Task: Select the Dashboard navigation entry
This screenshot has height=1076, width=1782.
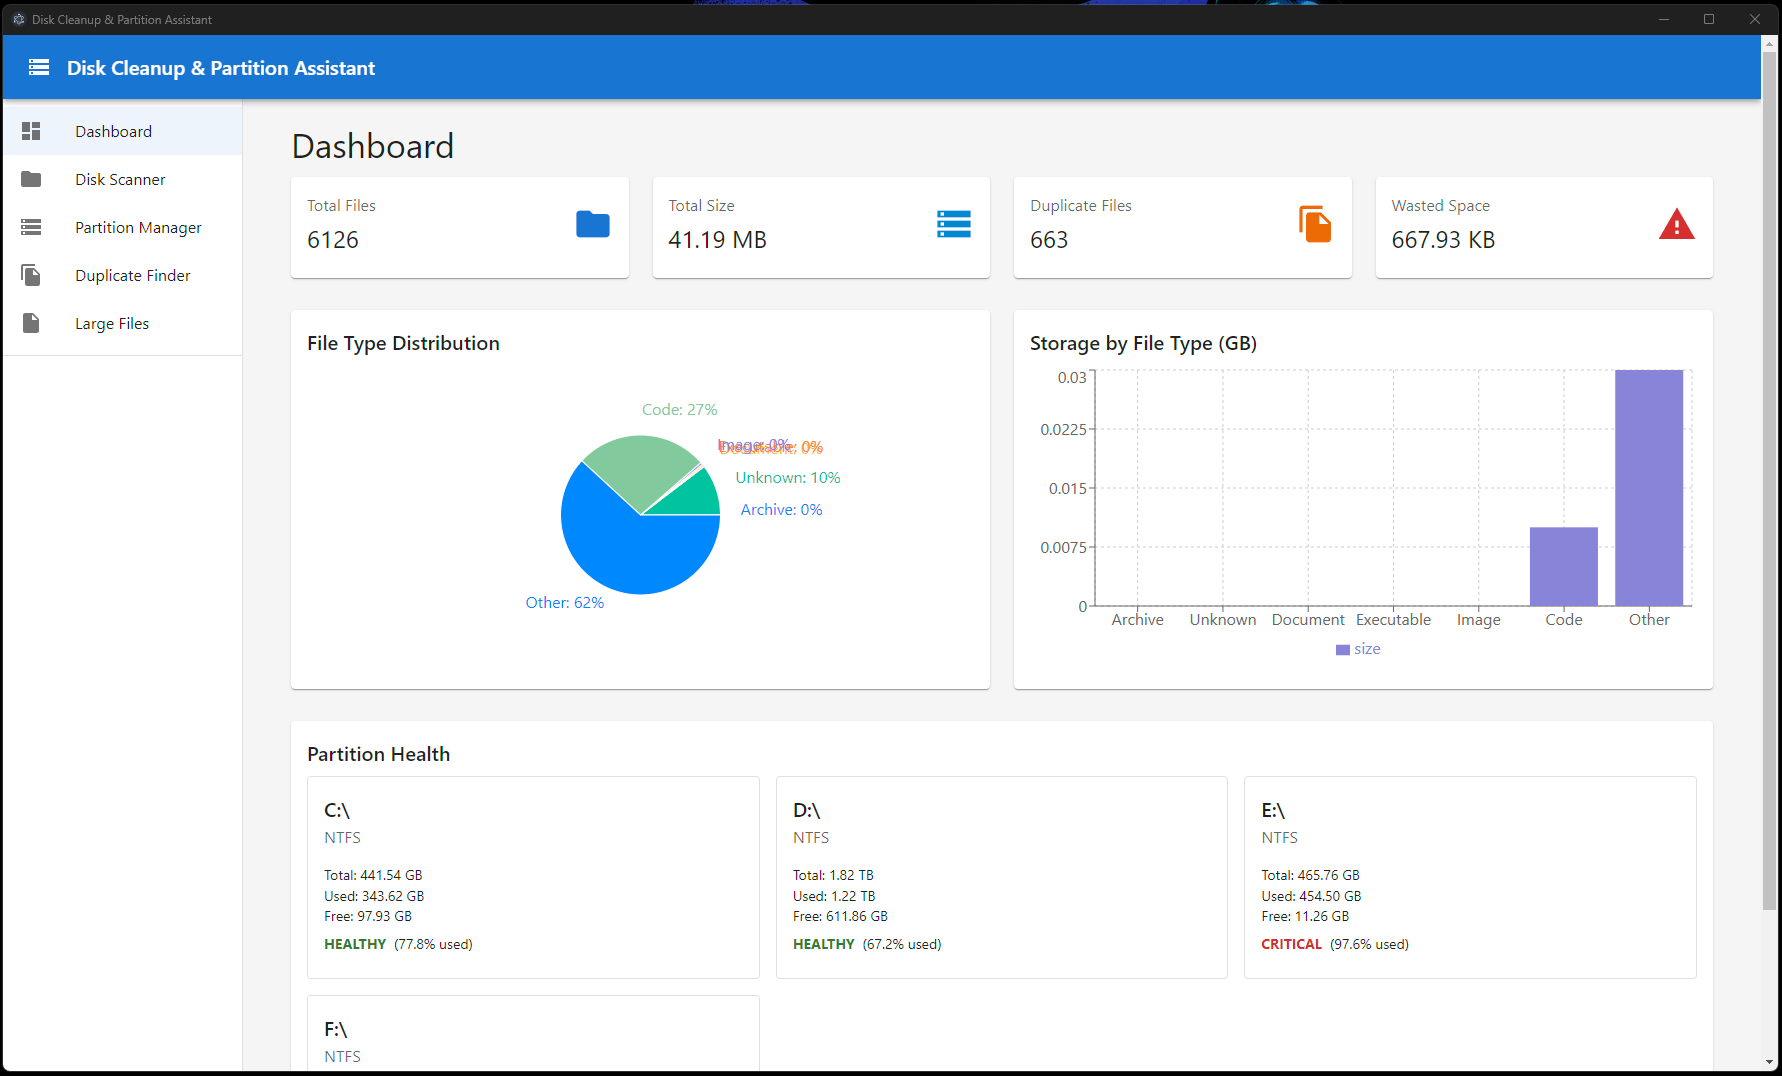Action: click(113, 130)
